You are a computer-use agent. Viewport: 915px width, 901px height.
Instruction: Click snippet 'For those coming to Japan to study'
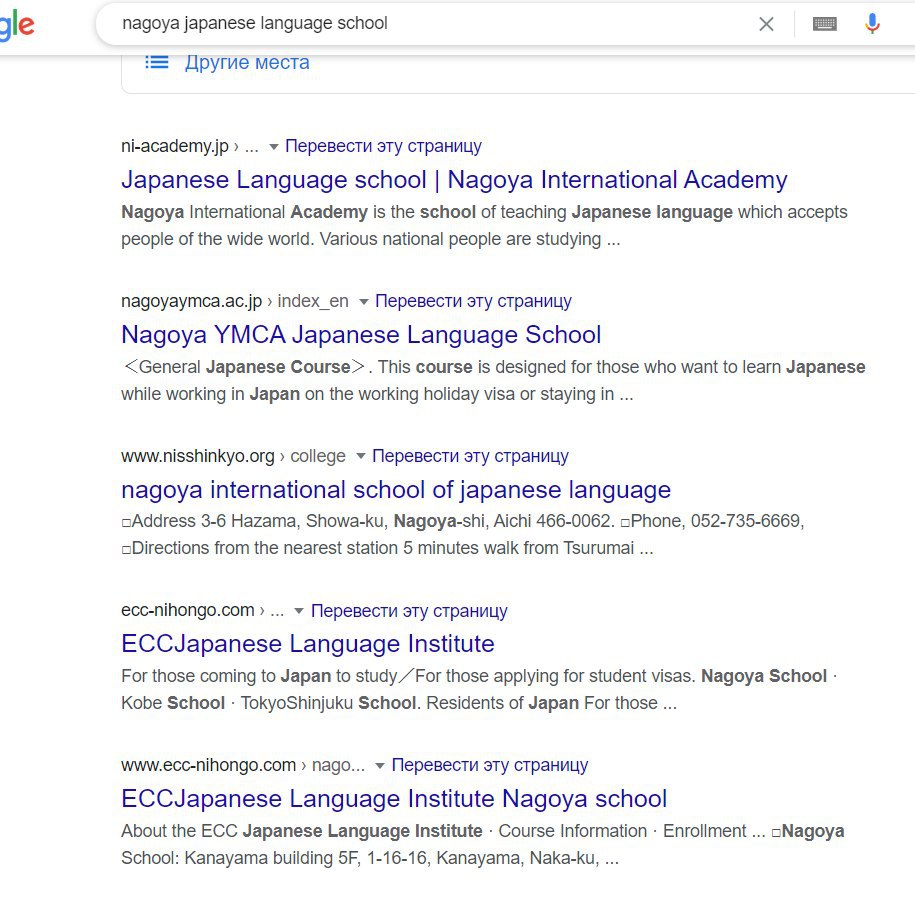point(479,689)
